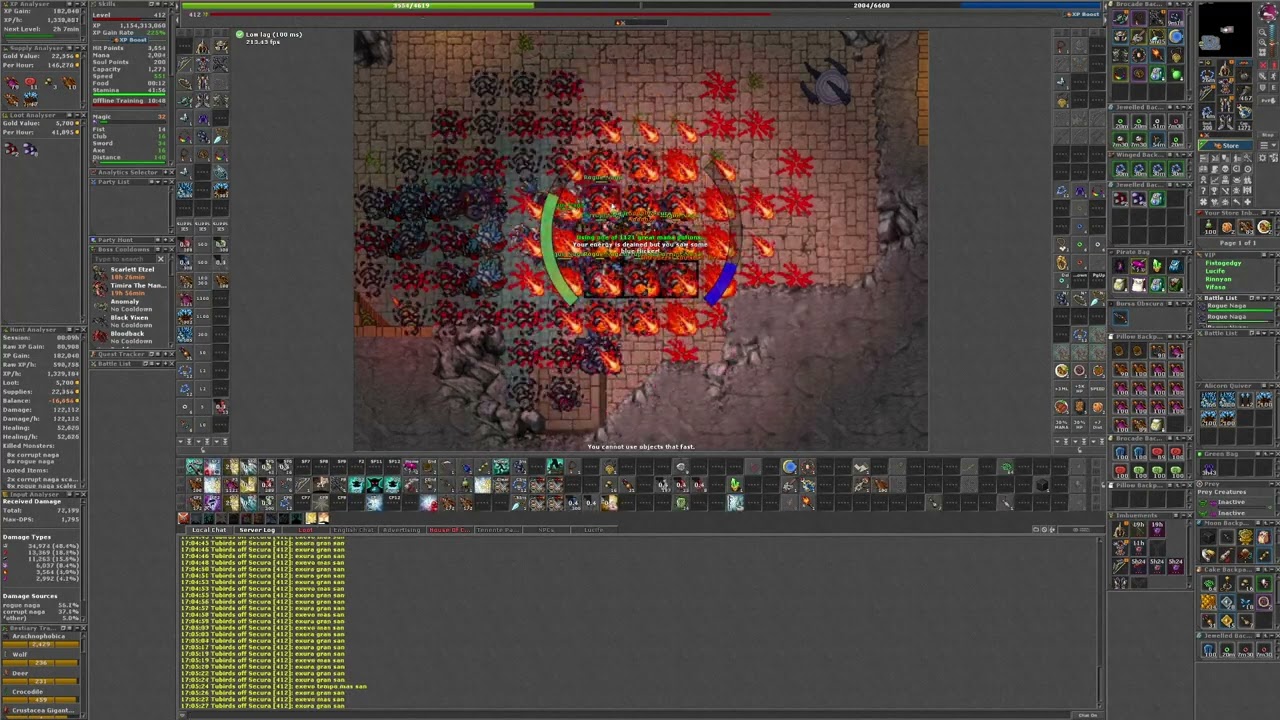Click the purple loot item in Loot Analyser
Viewport: 1280px width, 720px height.
click(30, 150)
